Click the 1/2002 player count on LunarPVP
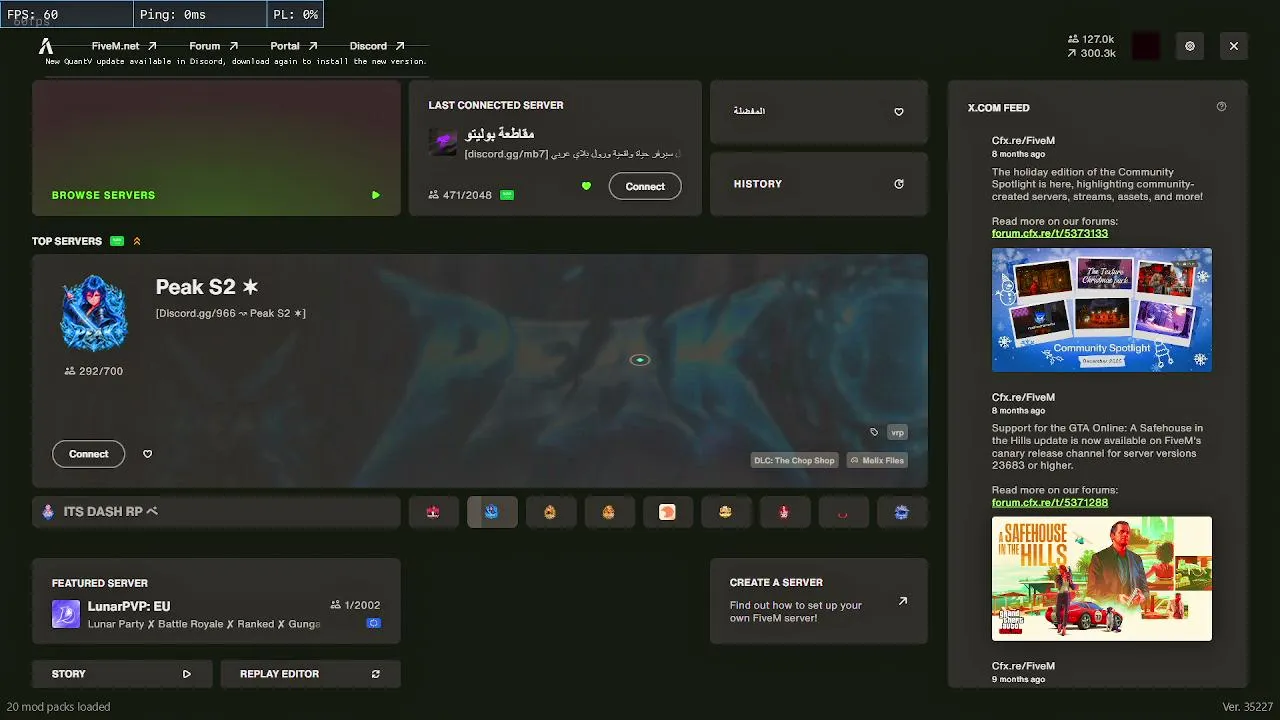 355,605
